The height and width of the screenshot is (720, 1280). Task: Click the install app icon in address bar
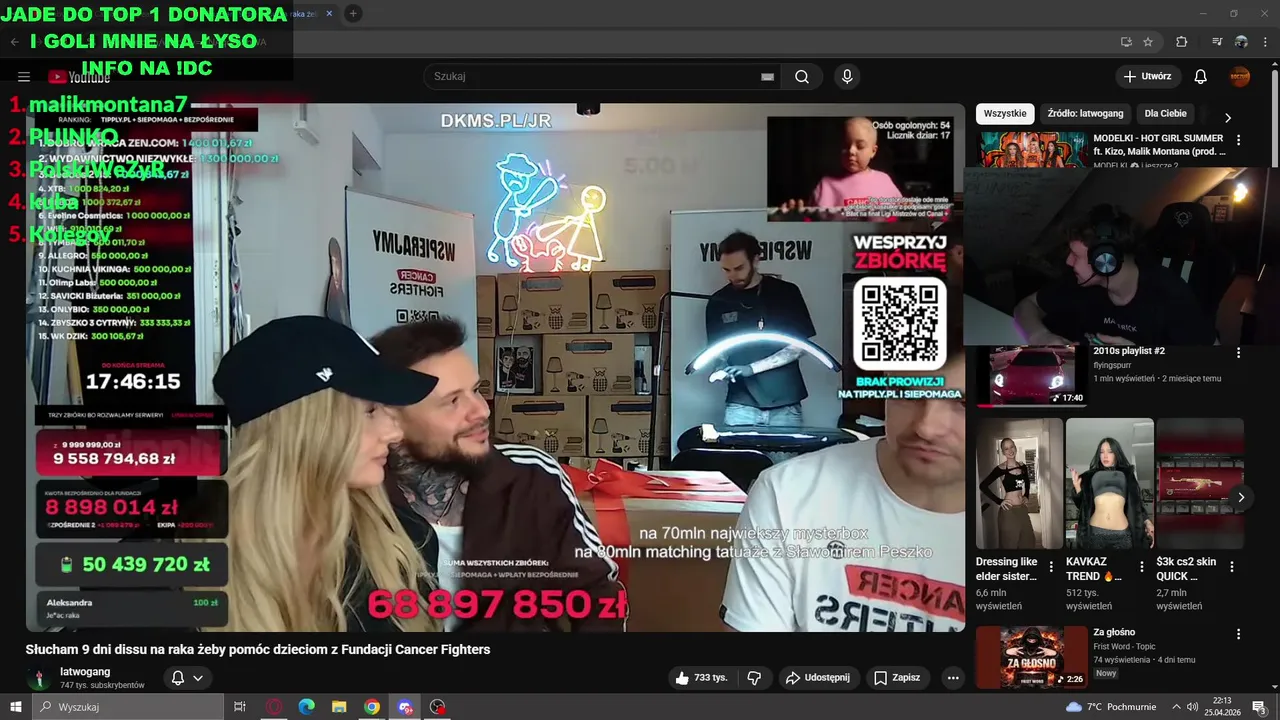pos(1126,42)
